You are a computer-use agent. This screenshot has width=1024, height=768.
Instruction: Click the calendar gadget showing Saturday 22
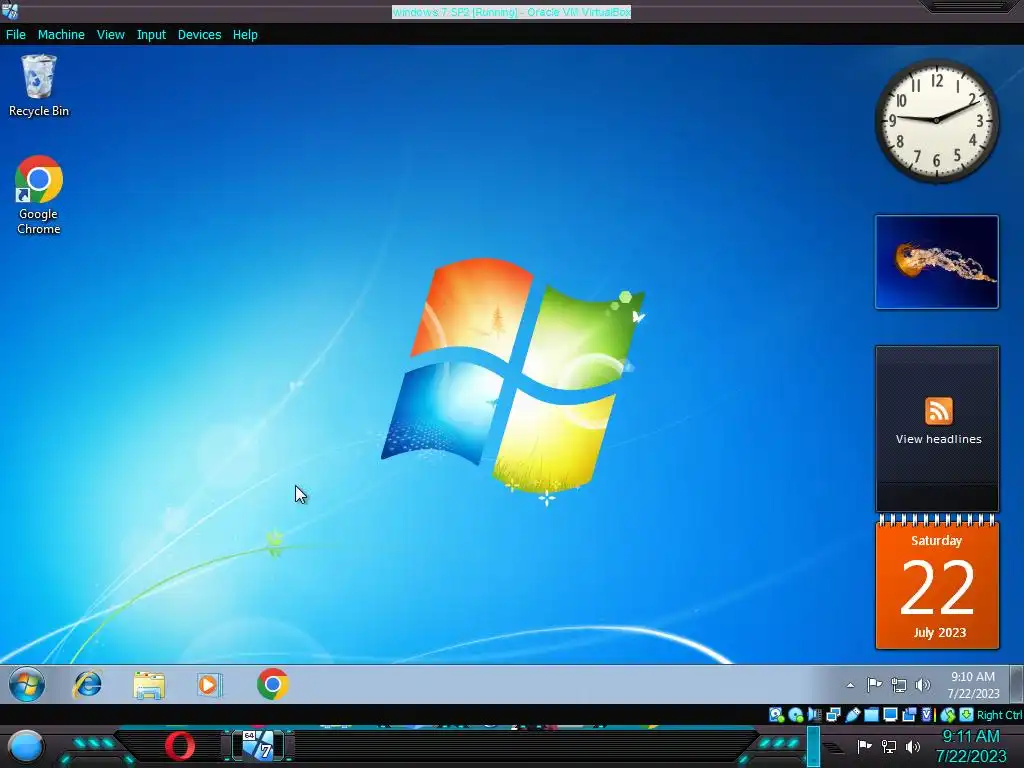point(937,582)
